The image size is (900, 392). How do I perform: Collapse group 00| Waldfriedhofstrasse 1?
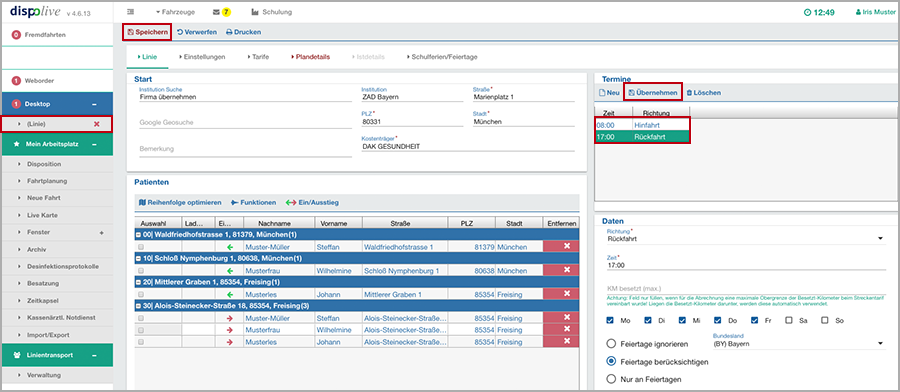pyautogui.click(x=138, y=235)
